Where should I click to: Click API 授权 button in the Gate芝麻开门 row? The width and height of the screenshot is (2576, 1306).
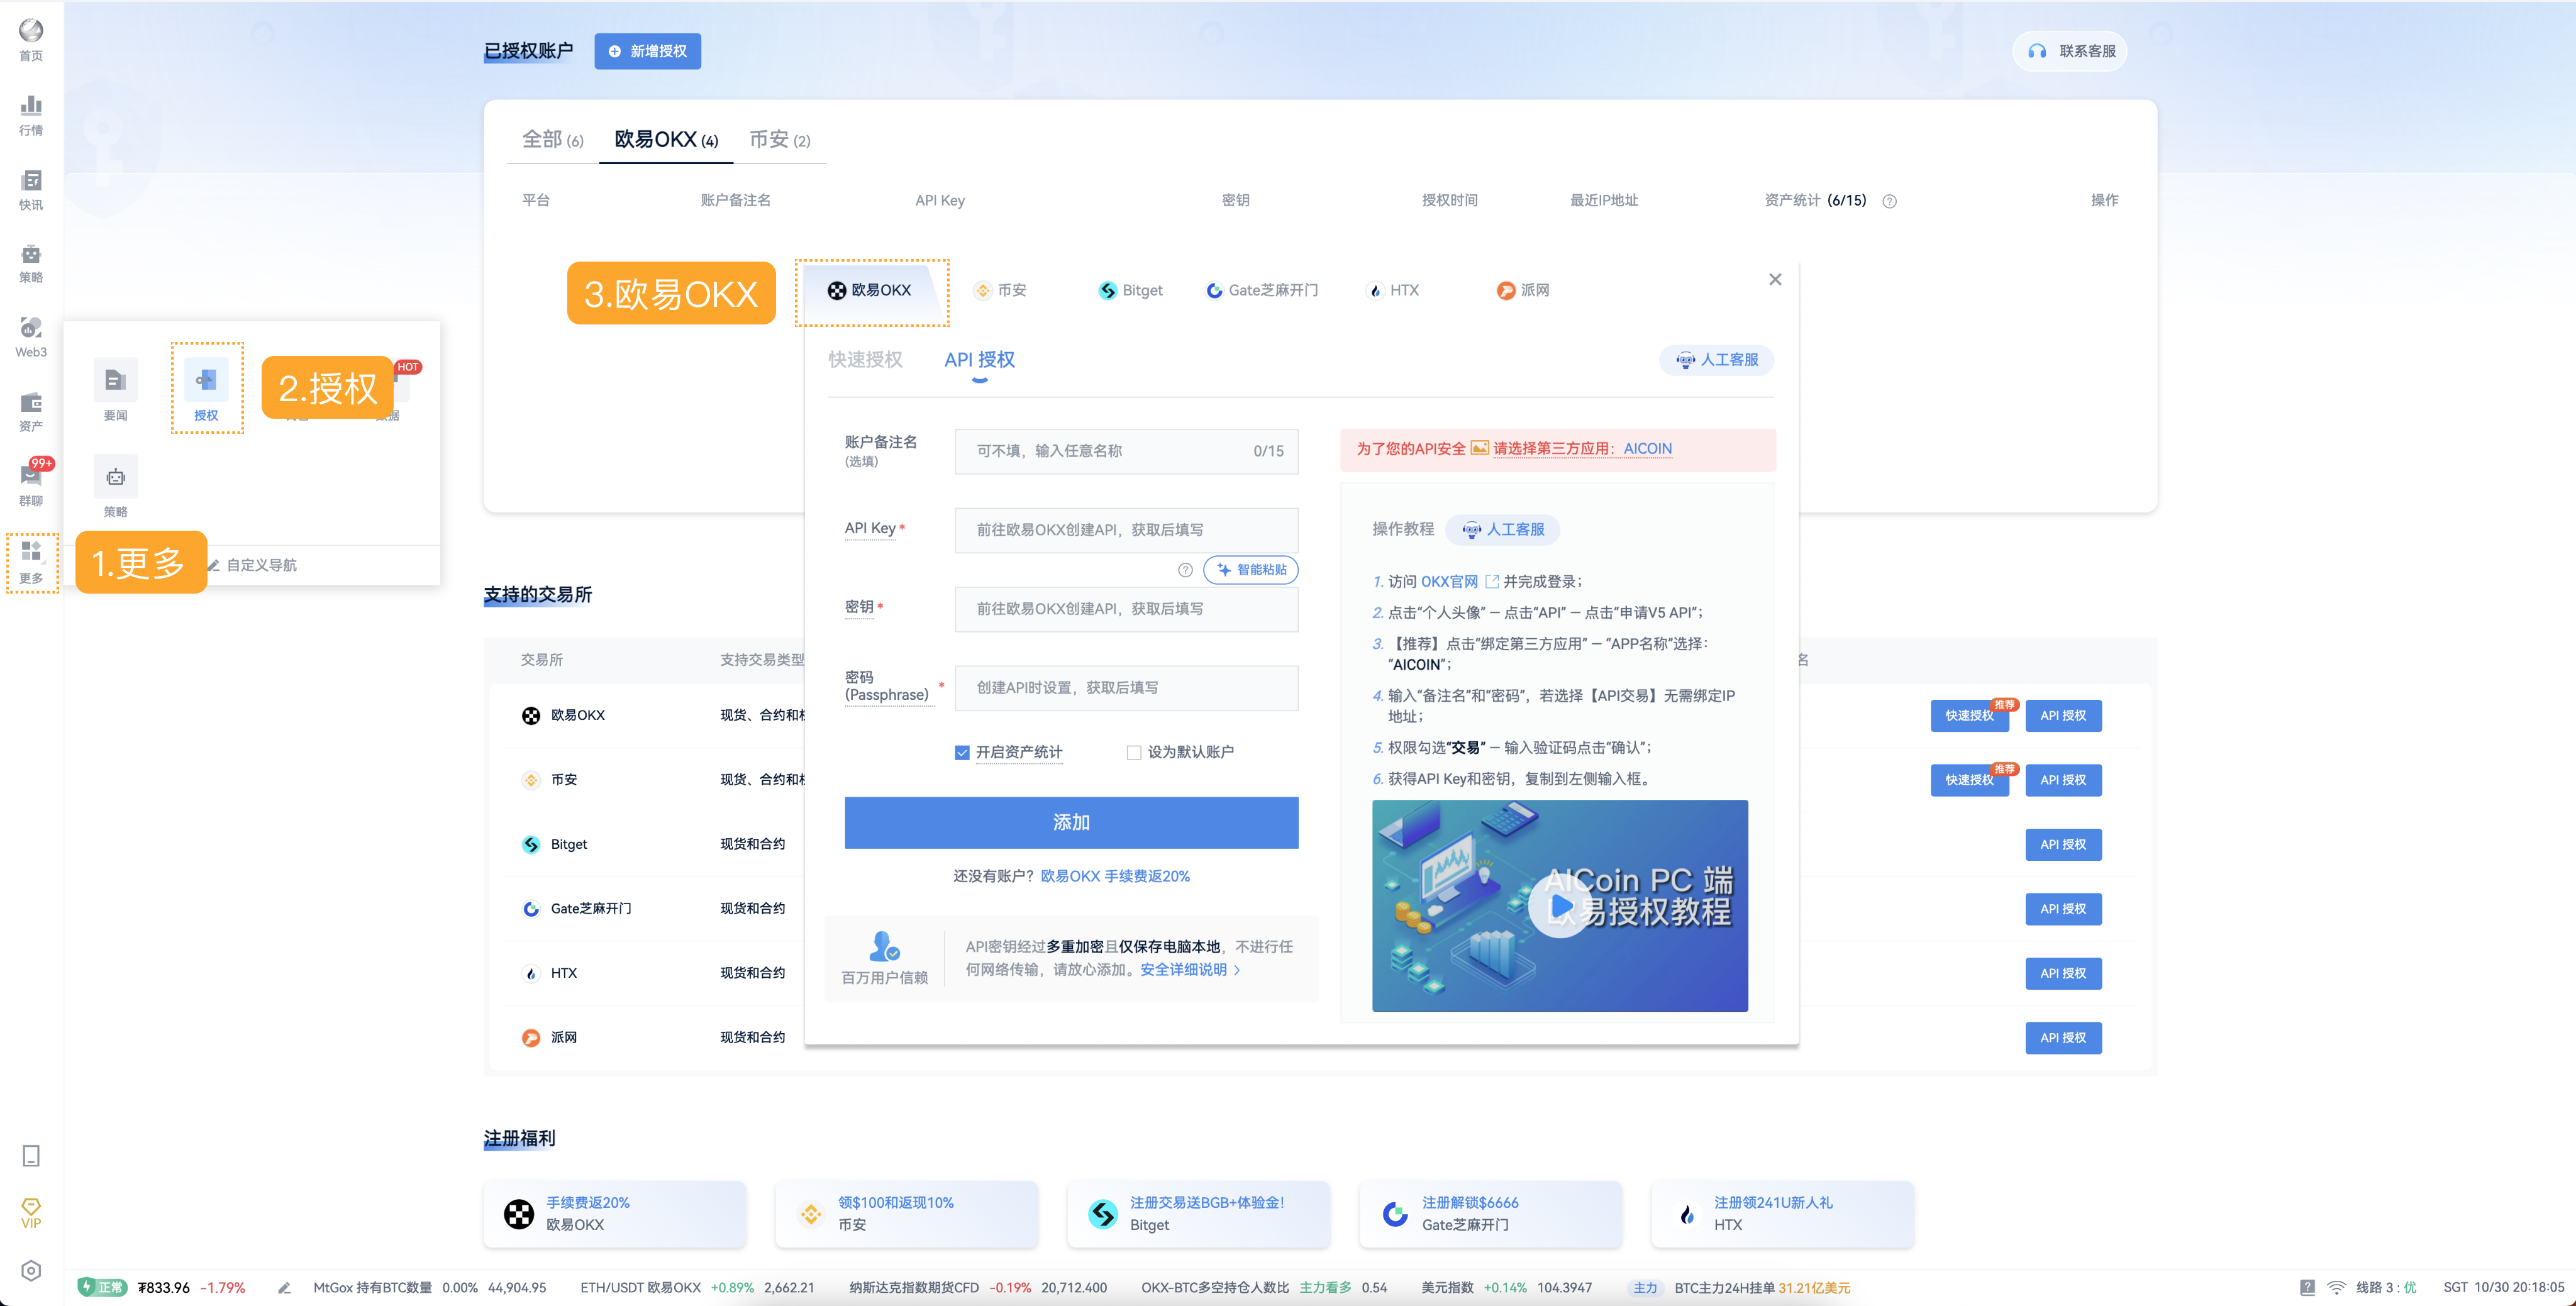2063,909
